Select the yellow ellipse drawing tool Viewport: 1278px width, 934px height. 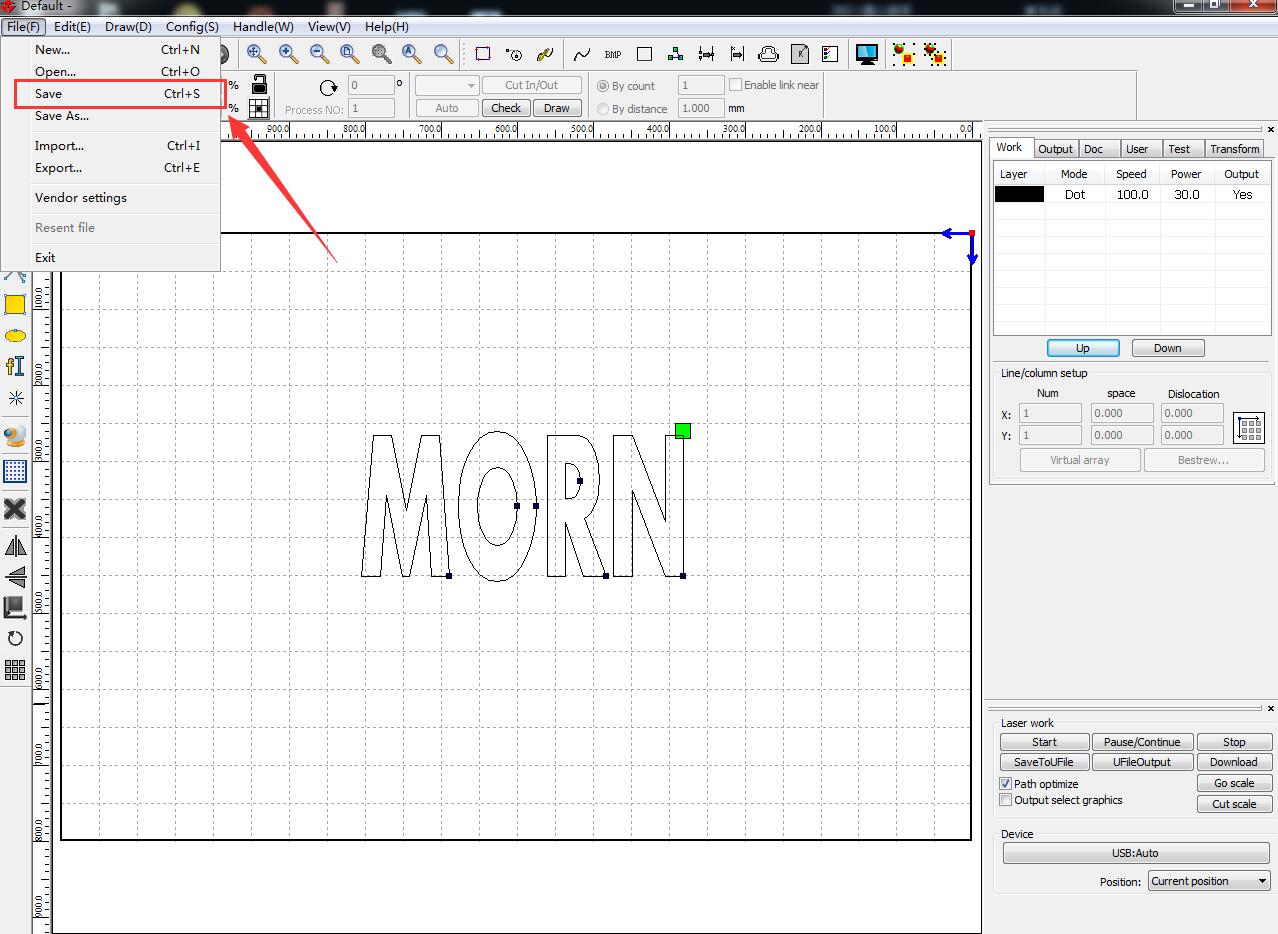tap(15, 336)
